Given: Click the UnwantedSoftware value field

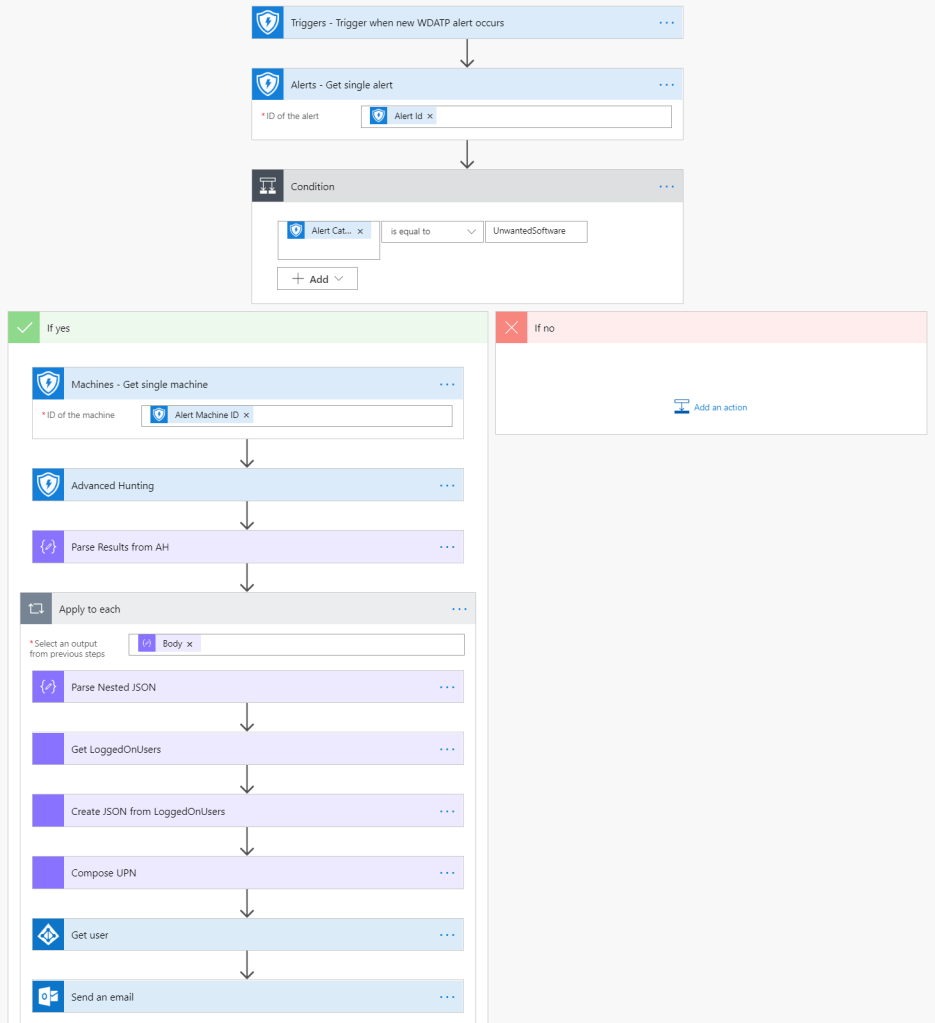Looking at the screenshot, I should coord(535,231).
